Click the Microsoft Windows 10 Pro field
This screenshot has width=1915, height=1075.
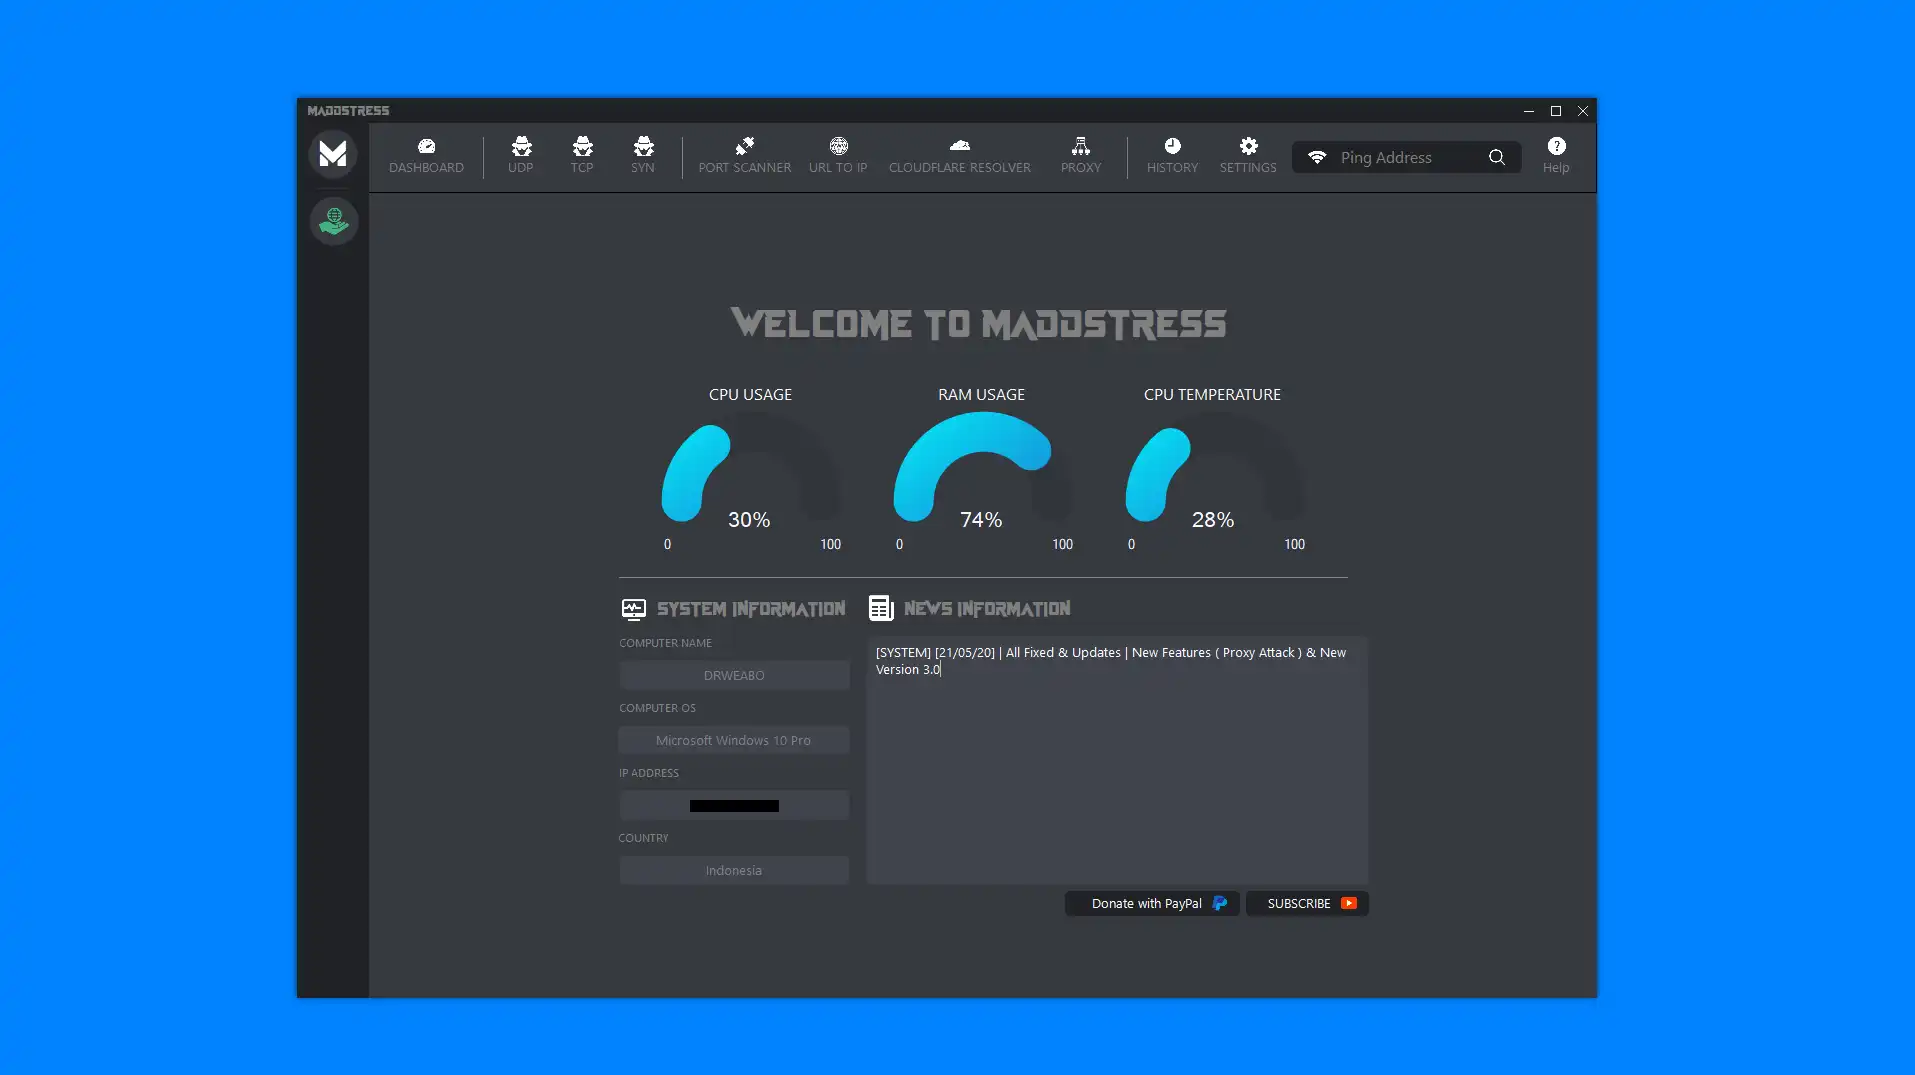(734, 740)
